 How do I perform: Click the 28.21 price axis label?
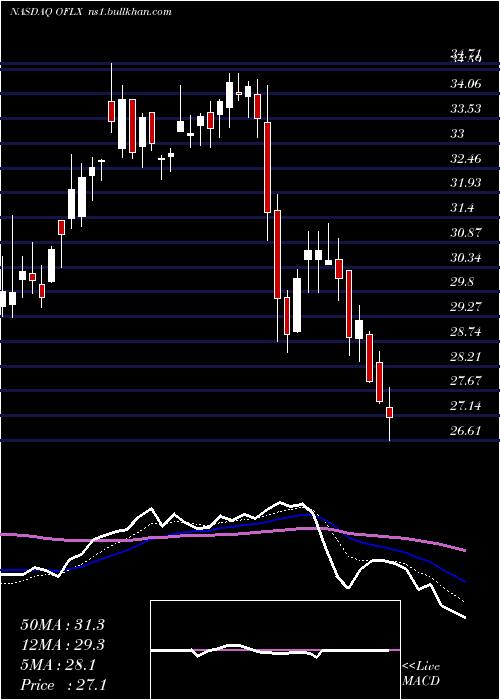click(x=466, y=356)
